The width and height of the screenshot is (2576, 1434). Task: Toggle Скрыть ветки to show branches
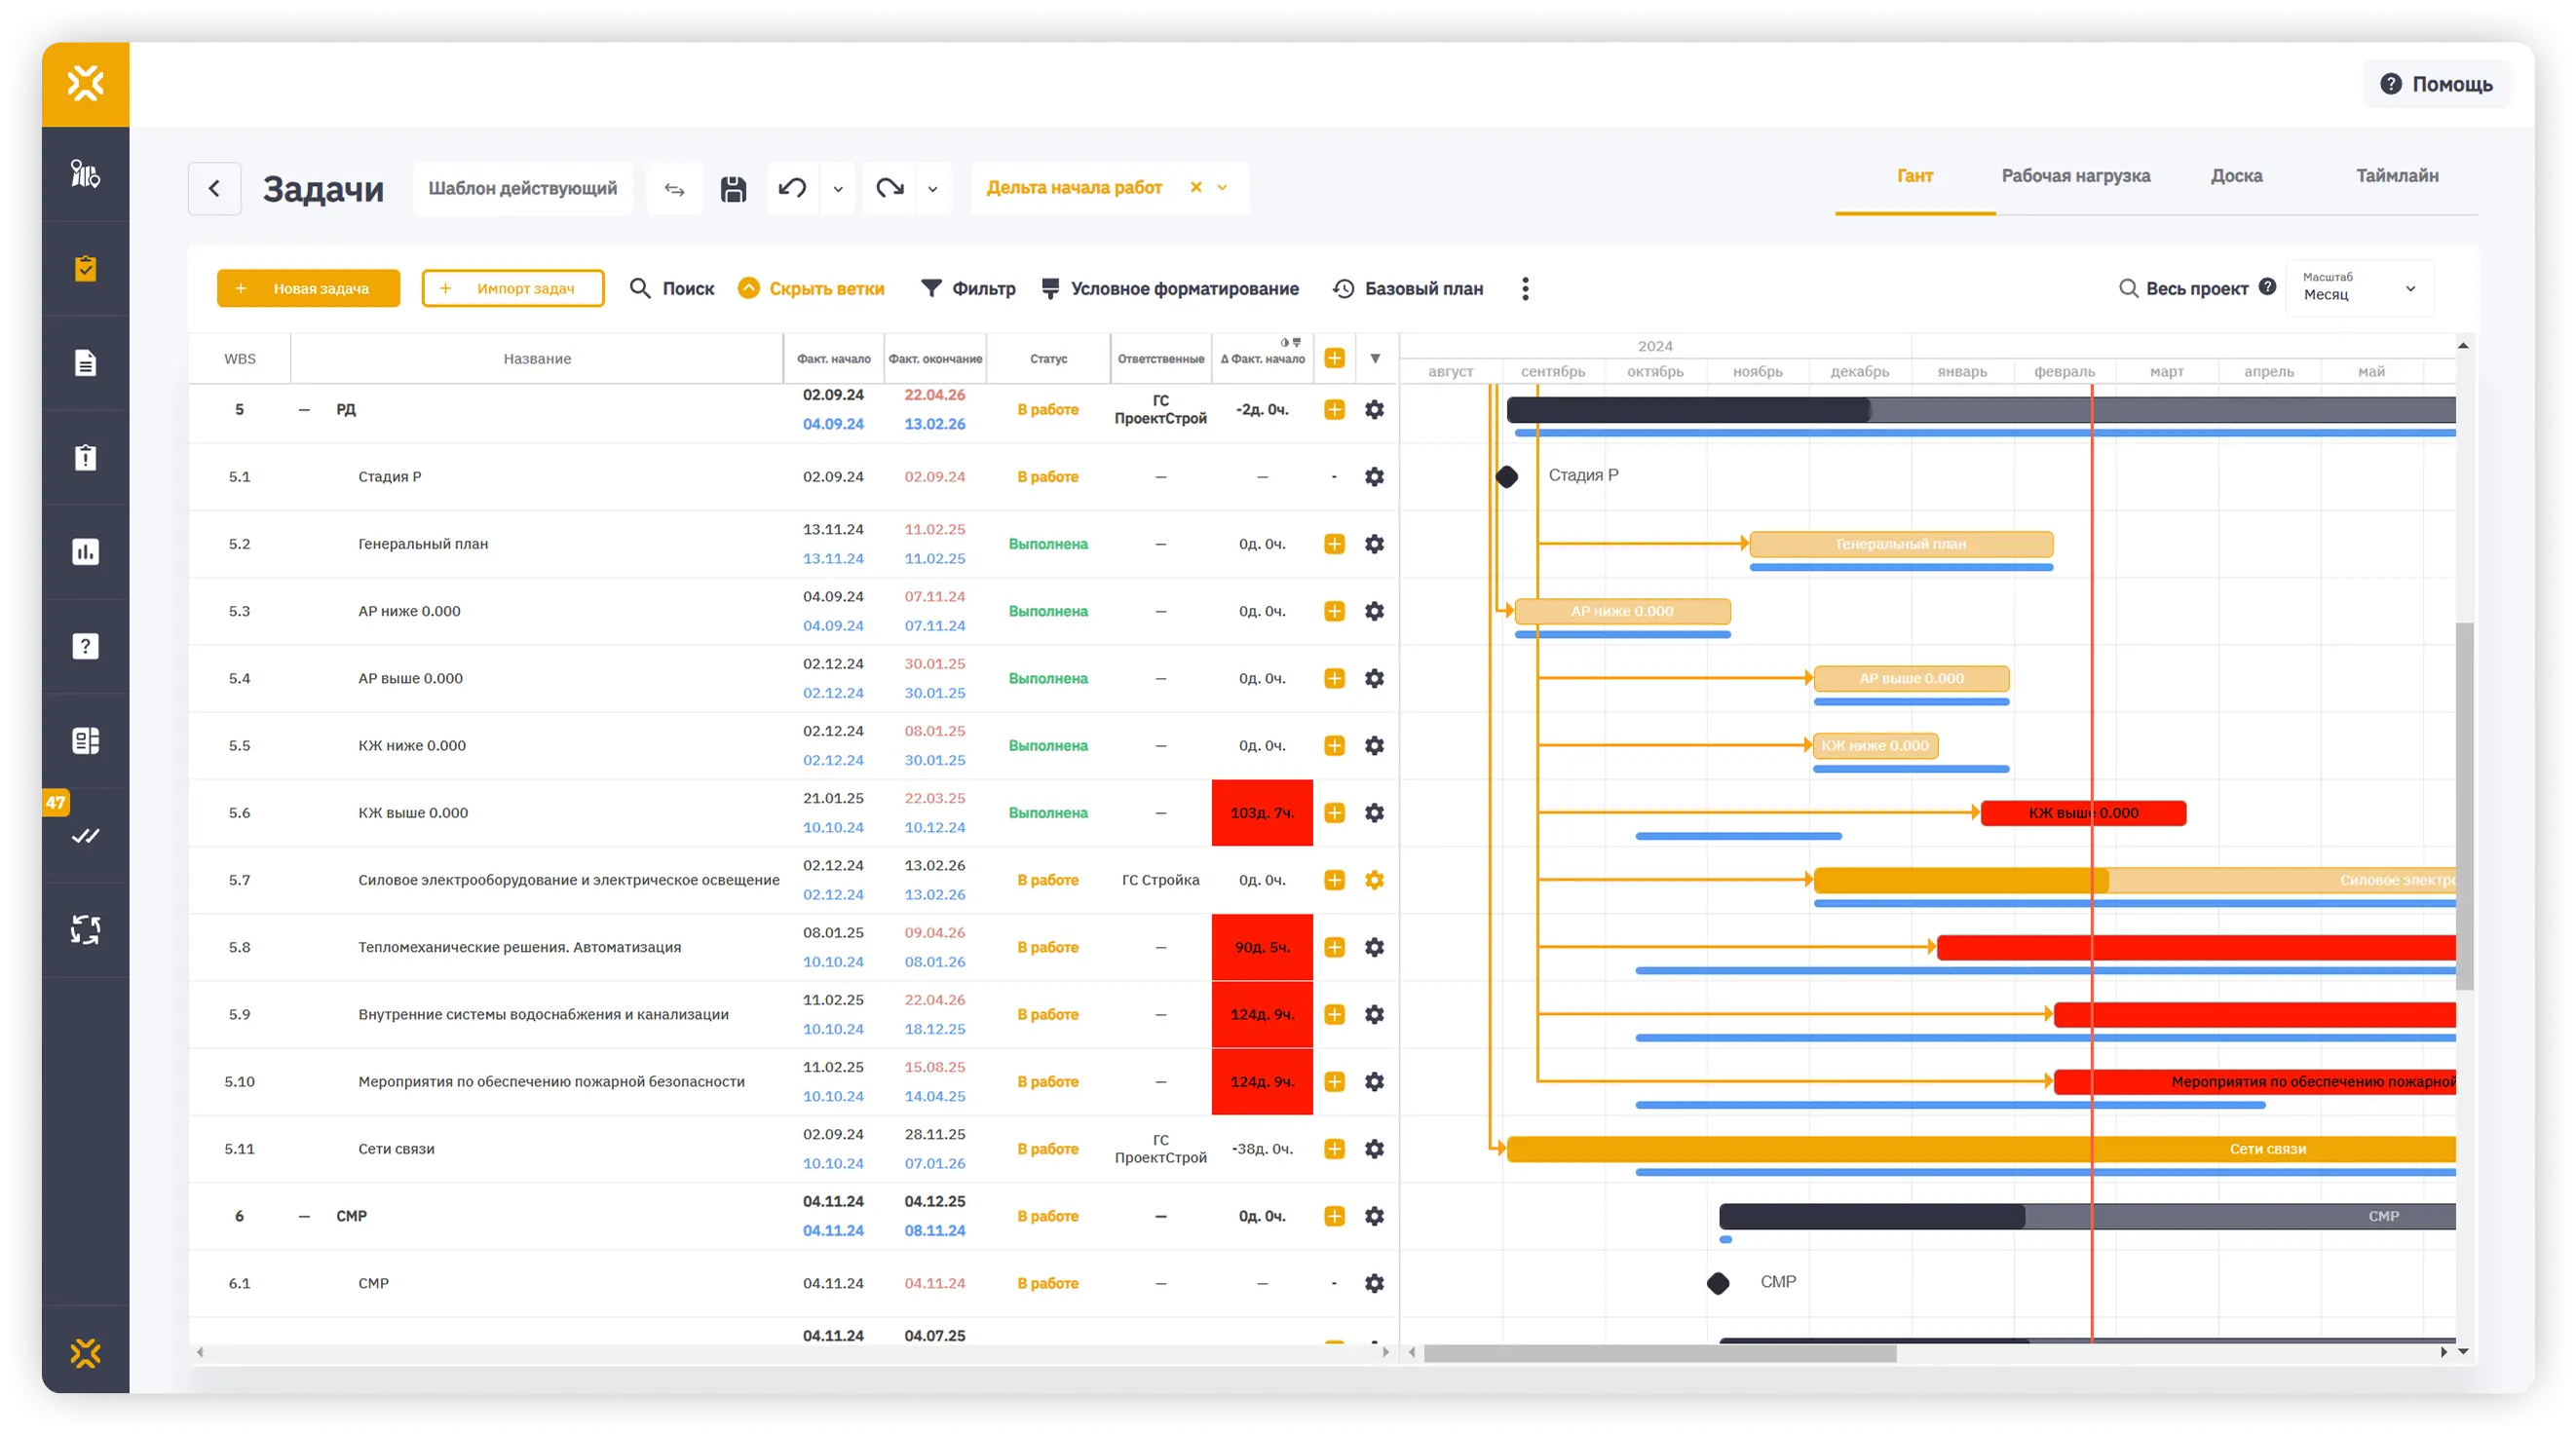pyautogui.click(x=812, y=288)
